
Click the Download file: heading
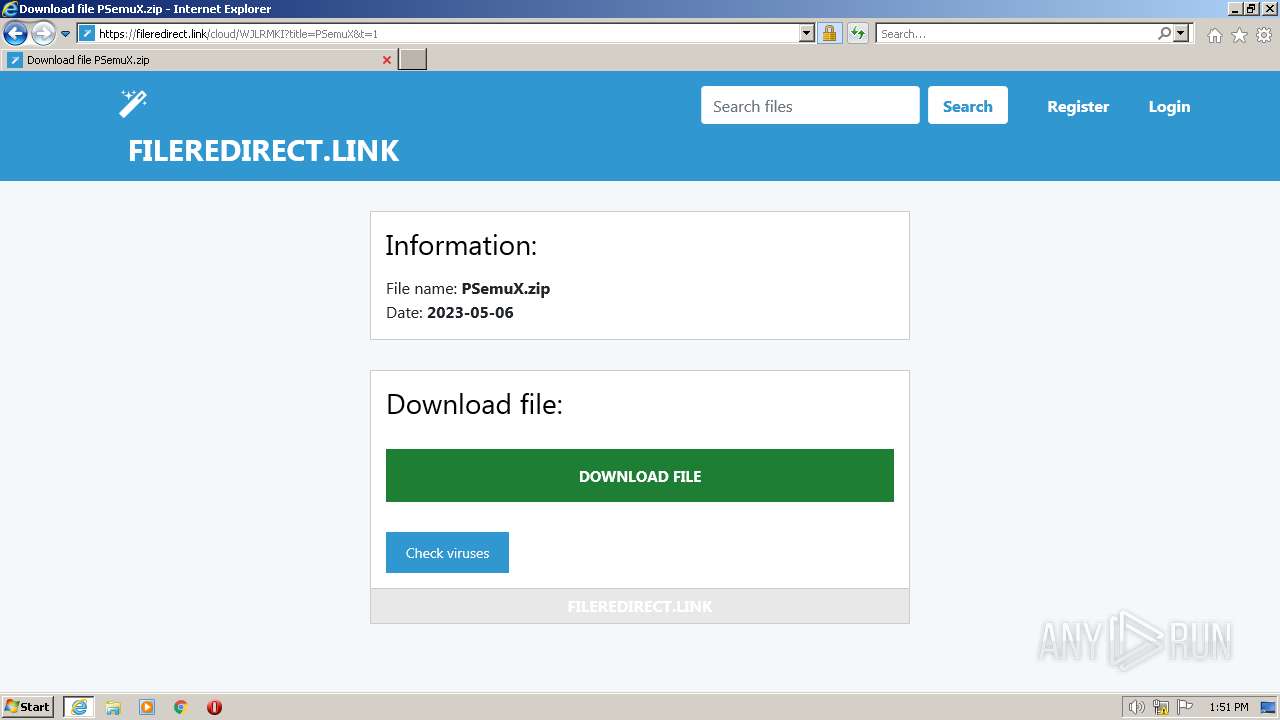474,404
